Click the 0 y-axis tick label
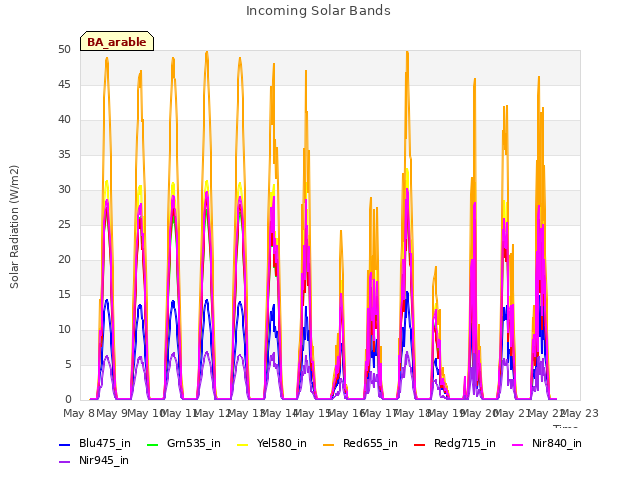Screen dimensions: 640x480 68,400
